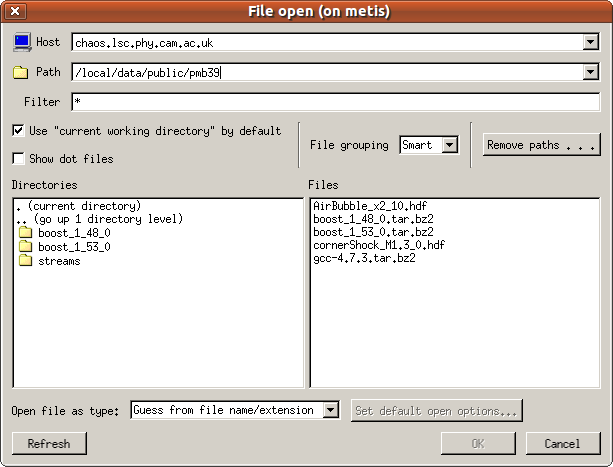Open the file type "Guess from file name/extension" dropdown

[x=333, y=410]
